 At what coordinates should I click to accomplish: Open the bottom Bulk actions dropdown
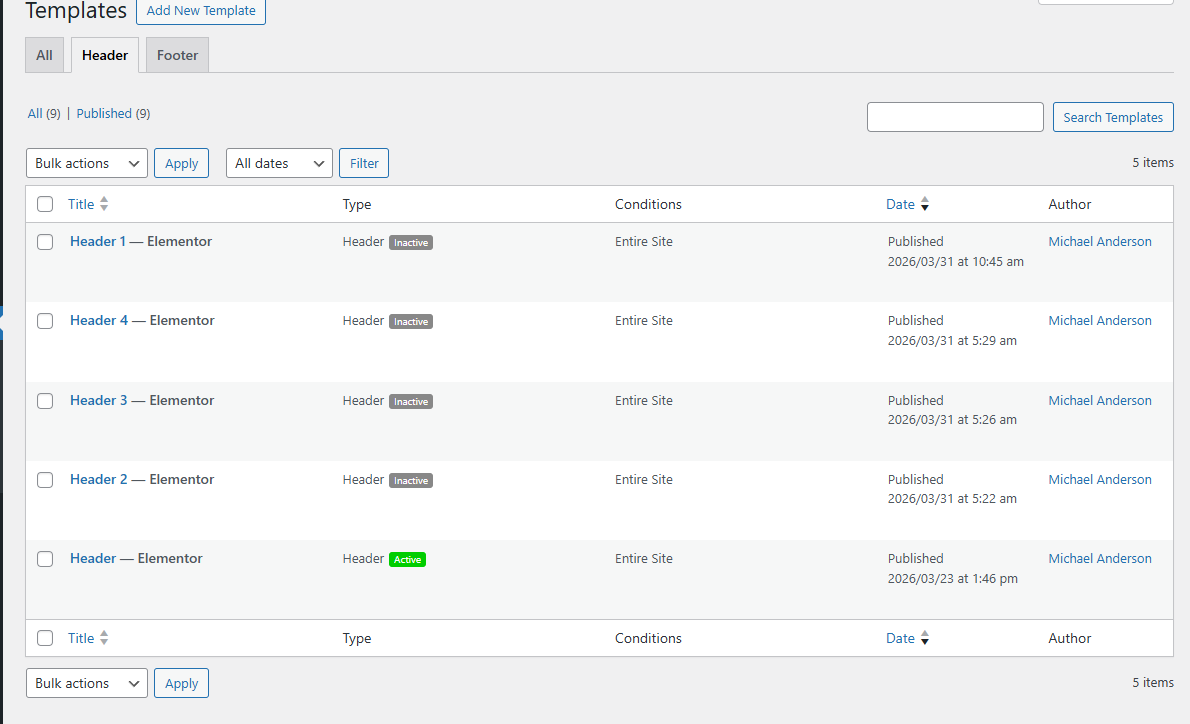(x=86, y=683)
